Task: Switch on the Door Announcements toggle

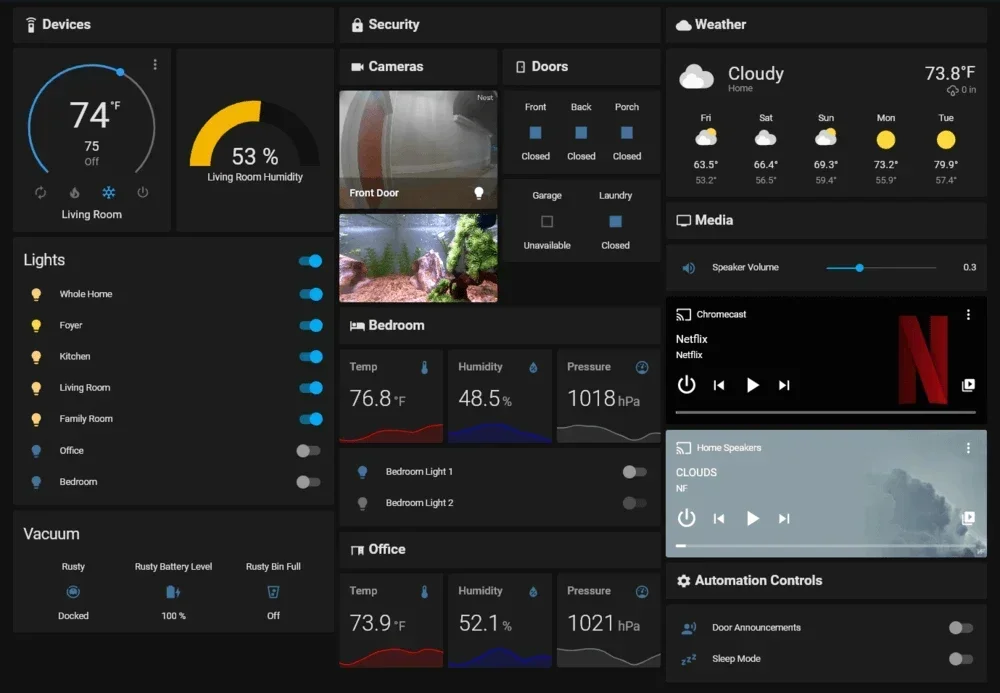Action: click(x=960, y=628)
